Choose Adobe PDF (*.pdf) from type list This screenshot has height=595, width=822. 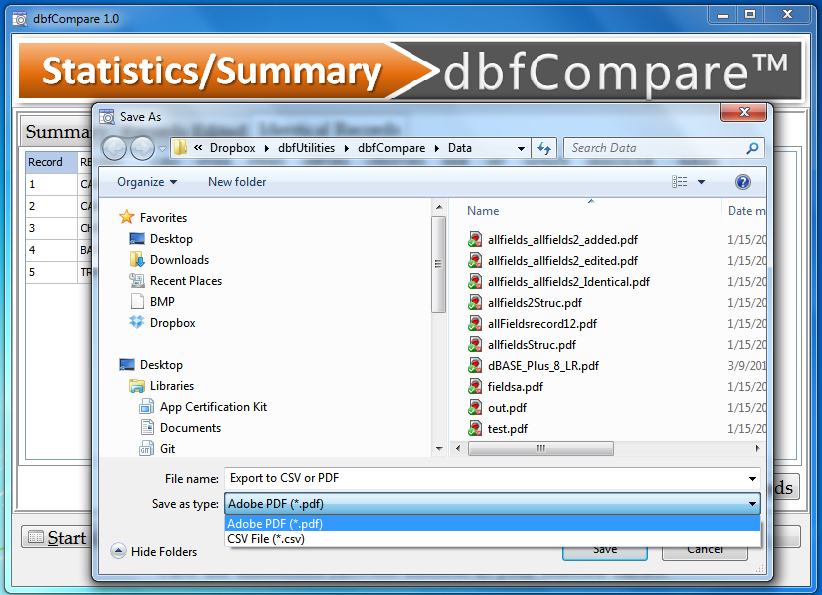(492, 524)
